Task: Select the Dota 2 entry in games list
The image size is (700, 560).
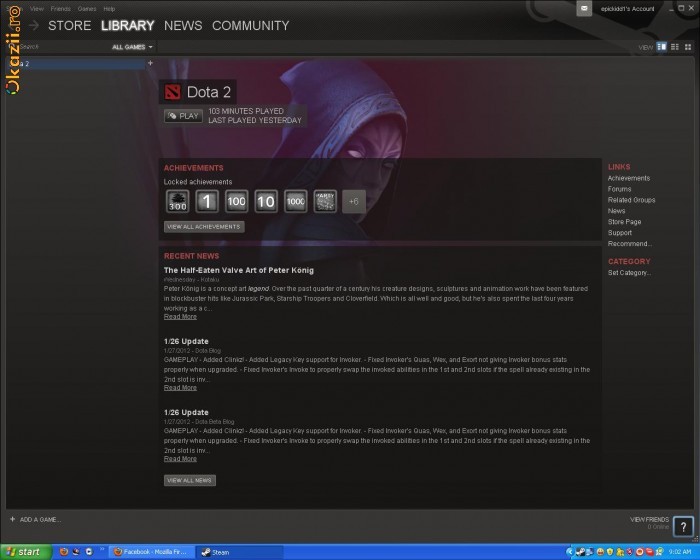Action: point(75,63)
